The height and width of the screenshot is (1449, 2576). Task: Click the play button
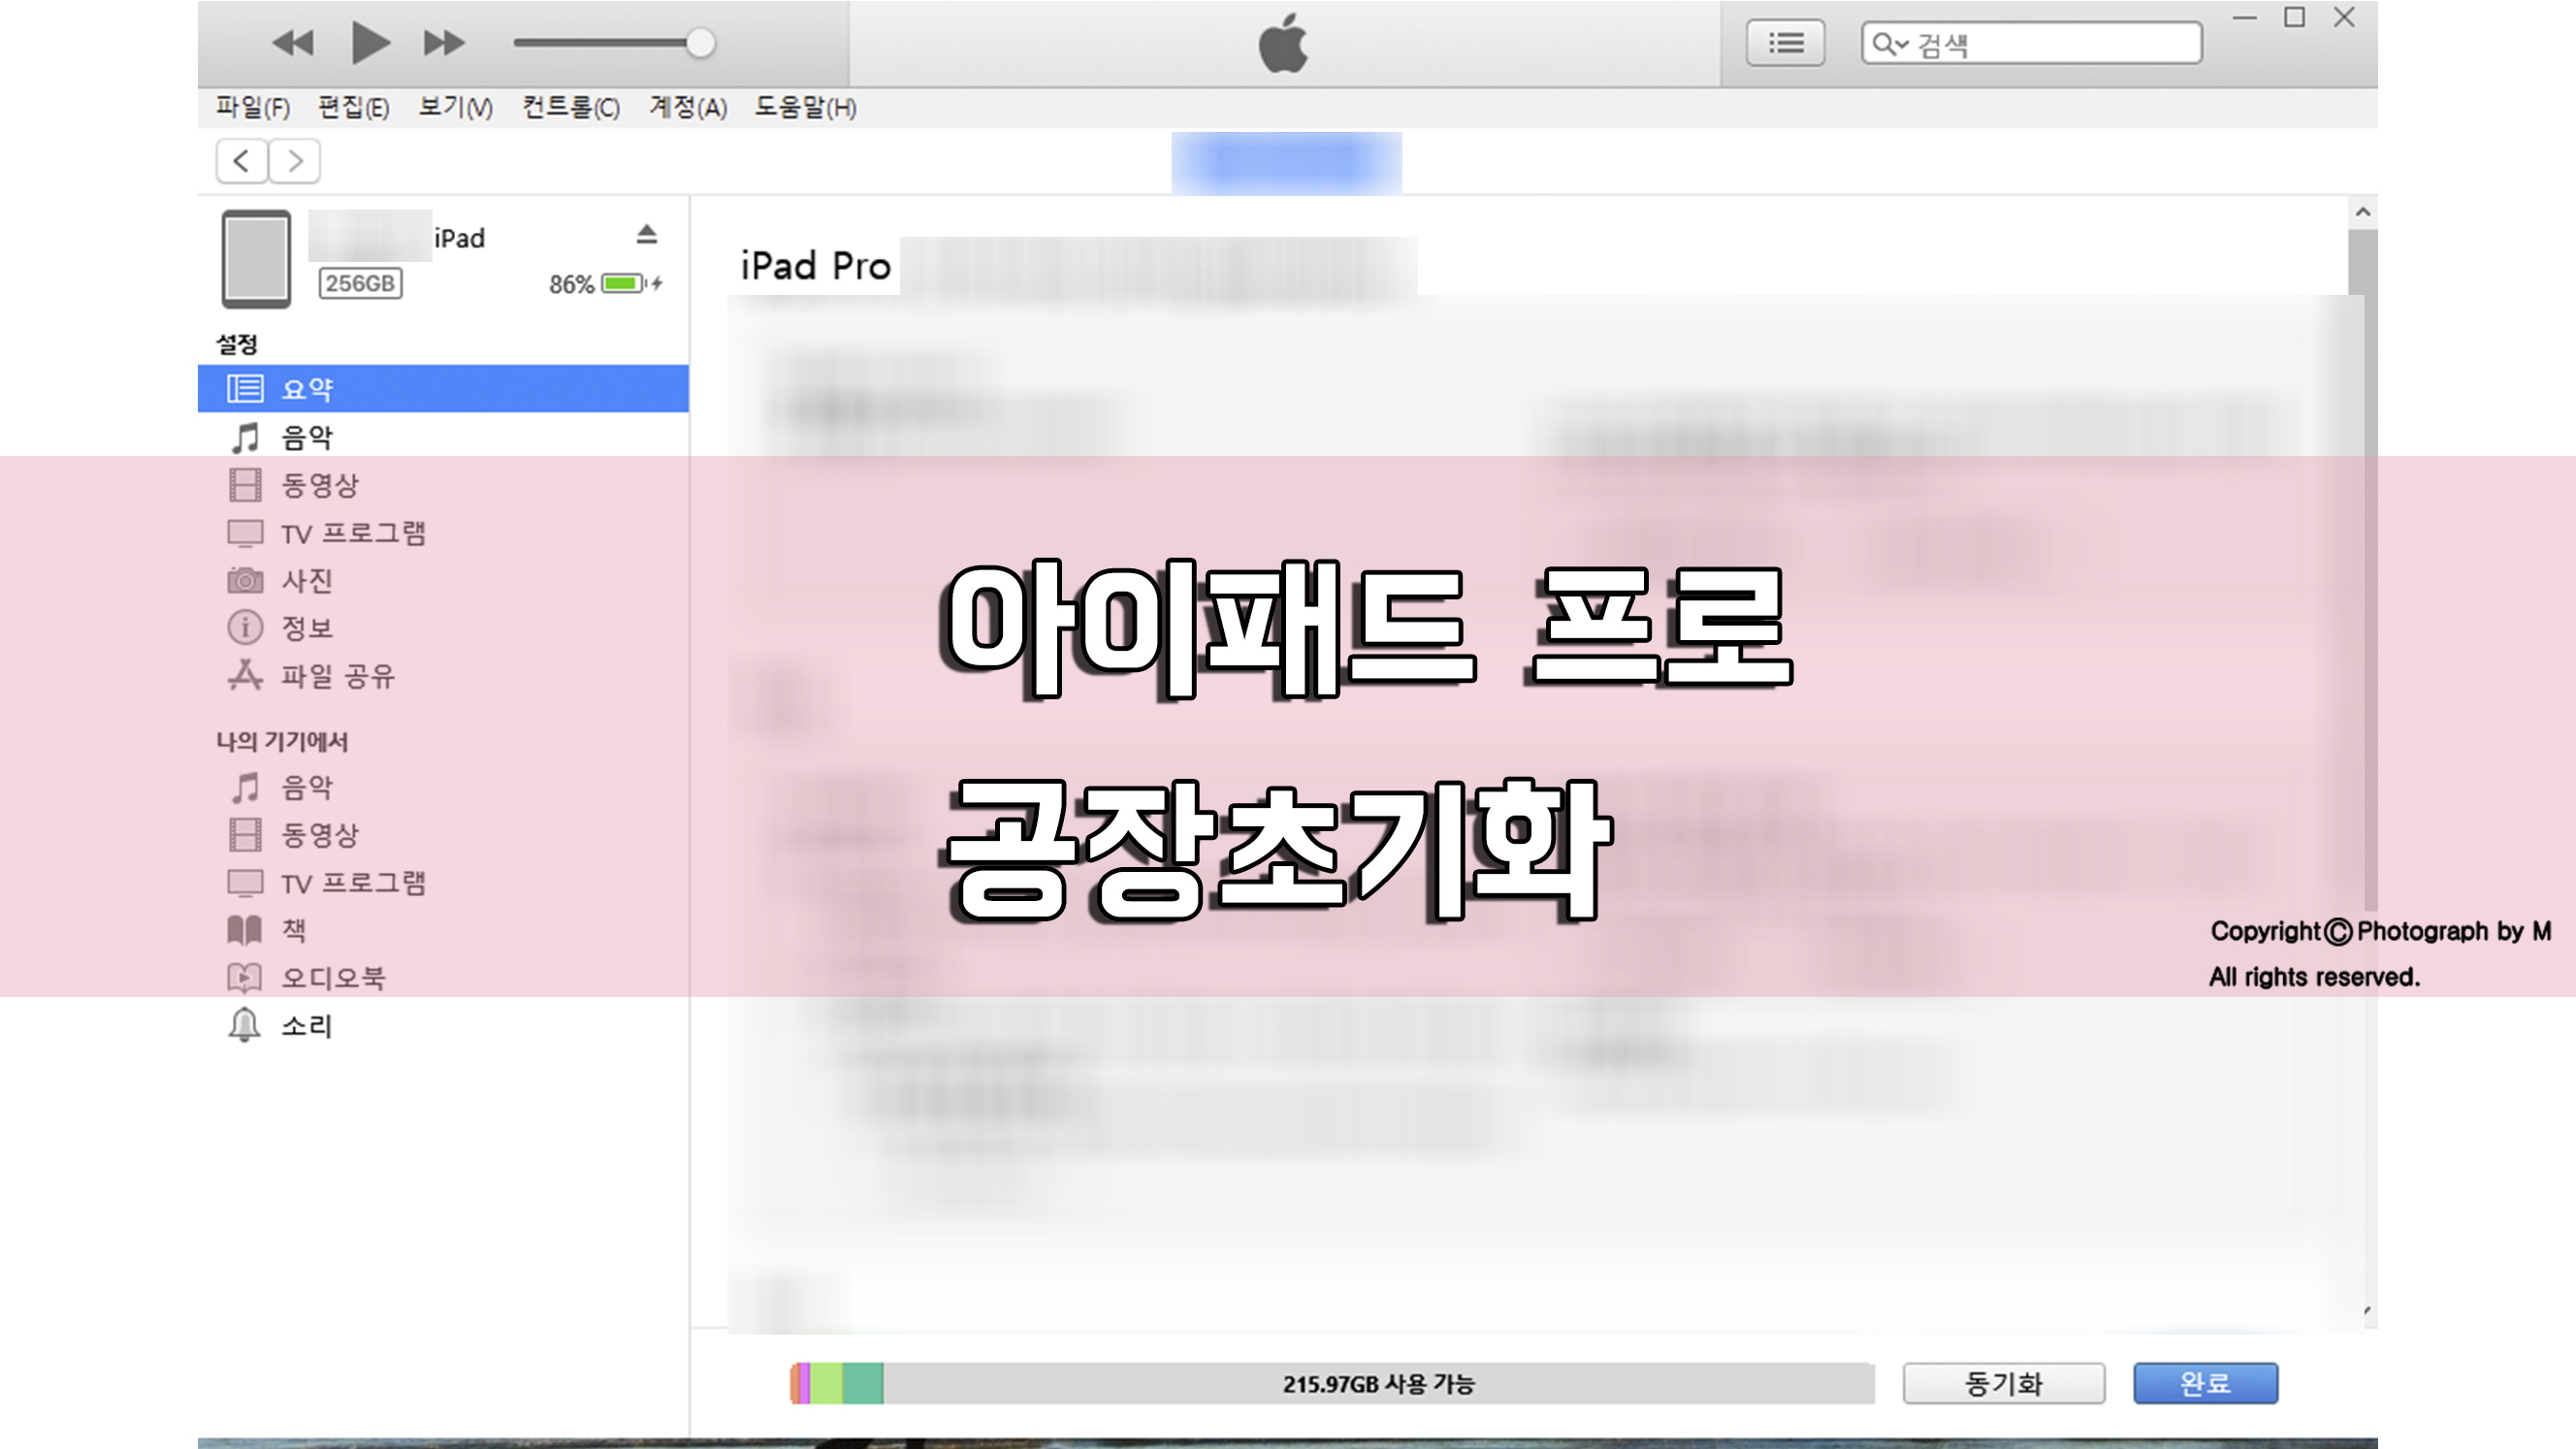coord(370,43)
